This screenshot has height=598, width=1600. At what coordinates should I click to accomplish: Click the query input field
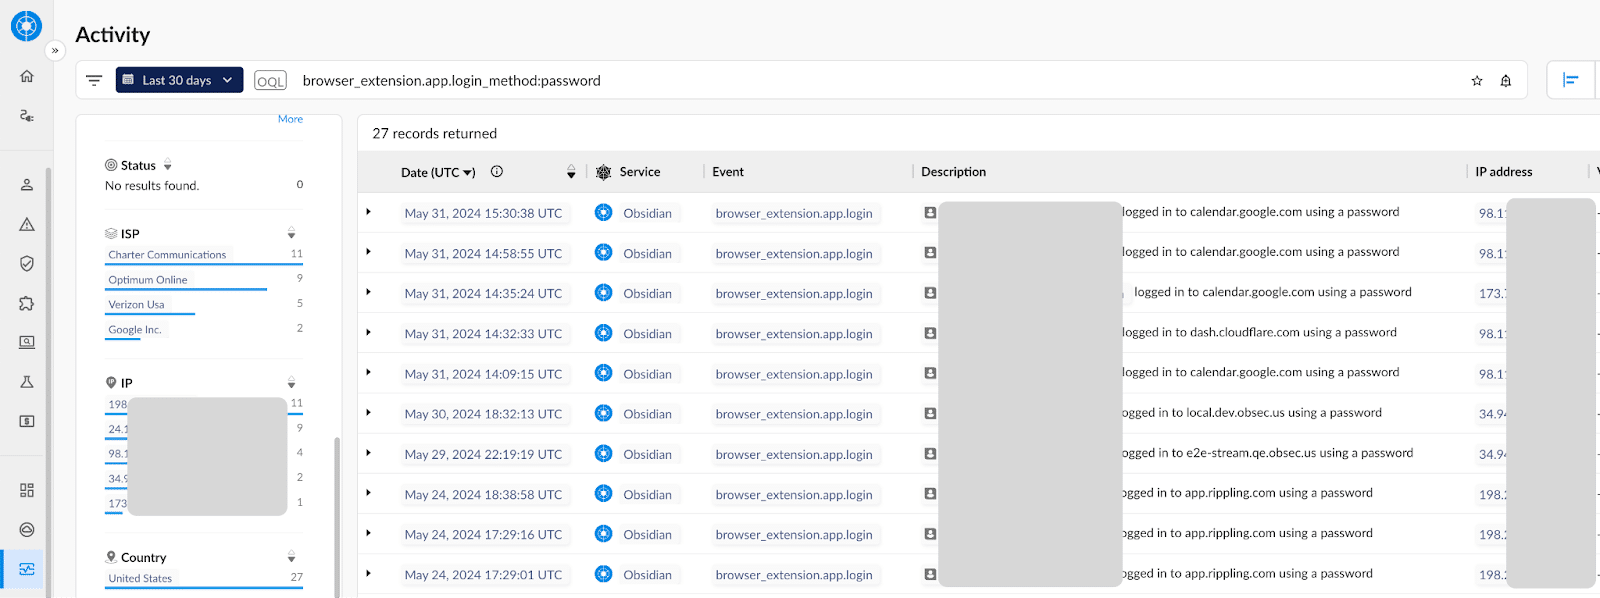[x=880, y=81]
